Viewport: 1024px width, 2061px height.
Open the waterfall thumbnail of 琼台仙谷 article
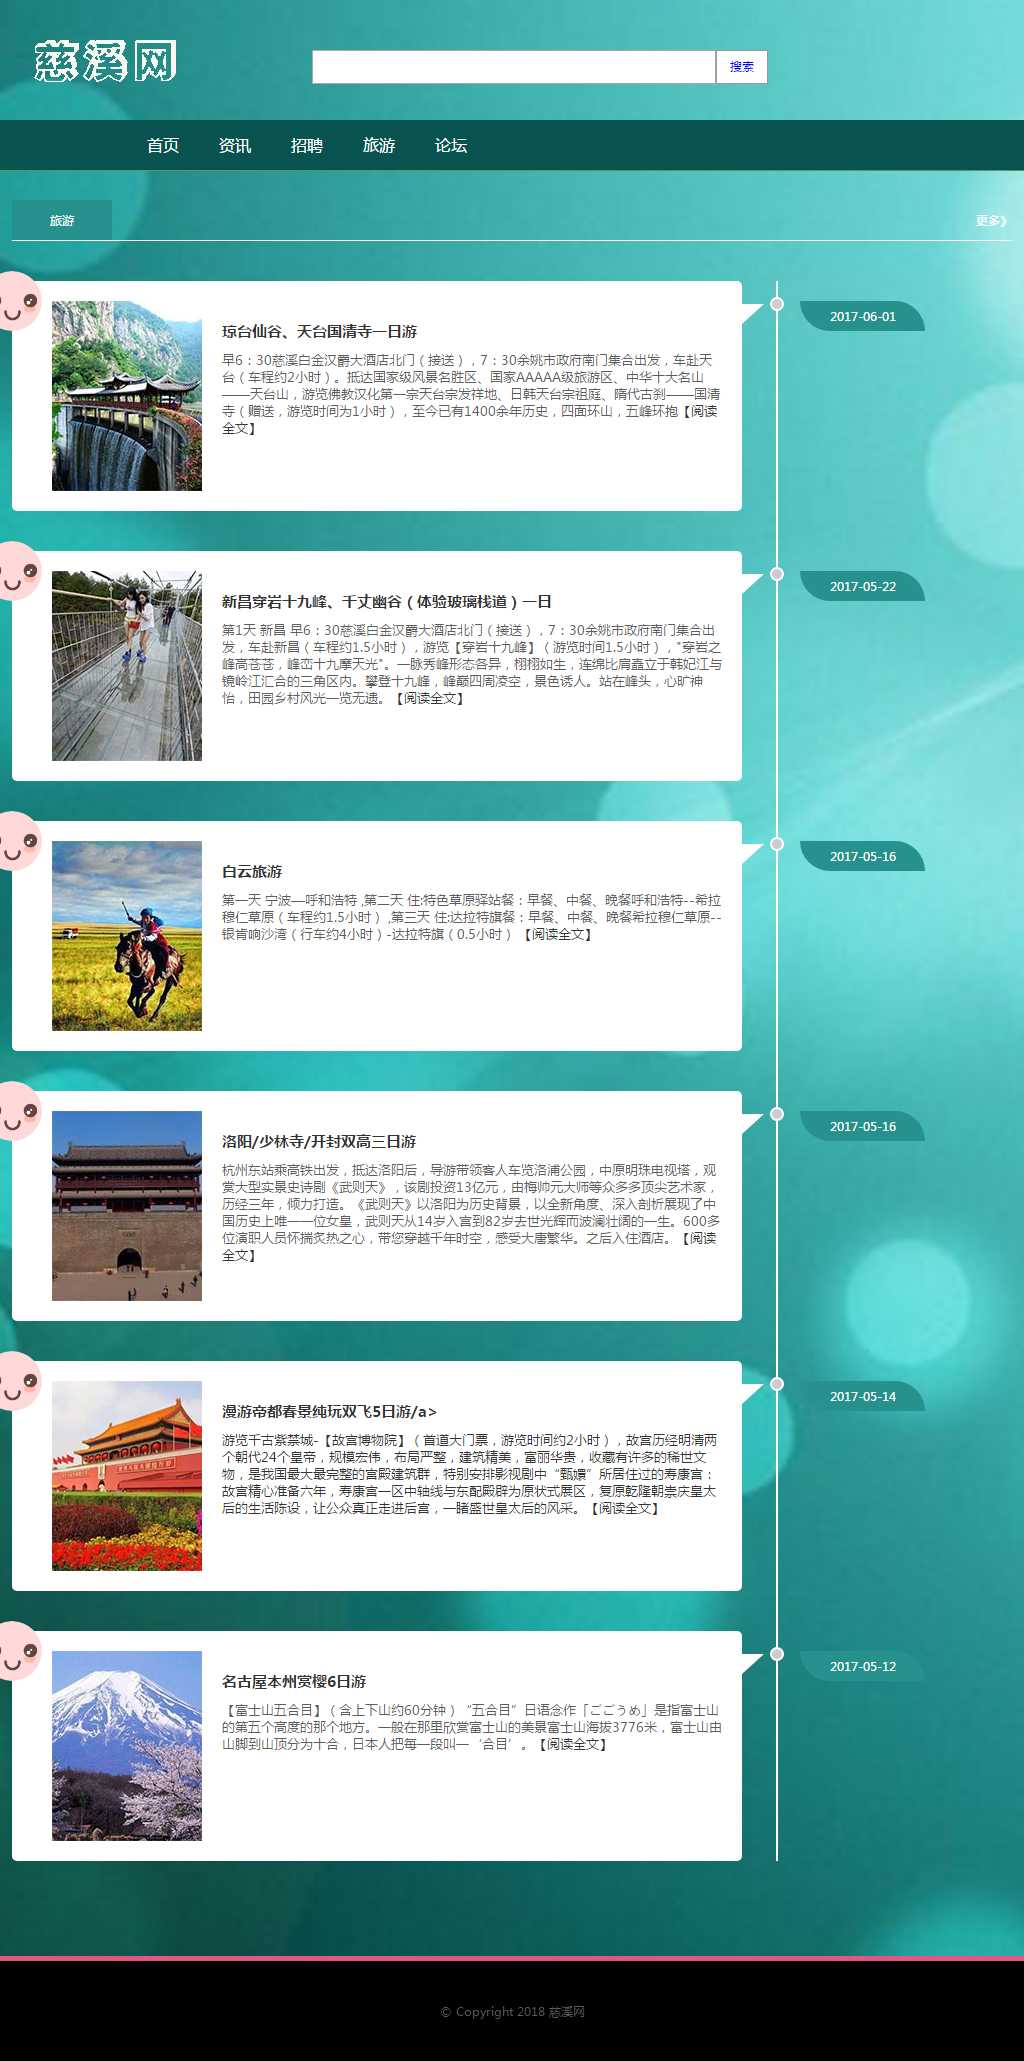point(127,396)
